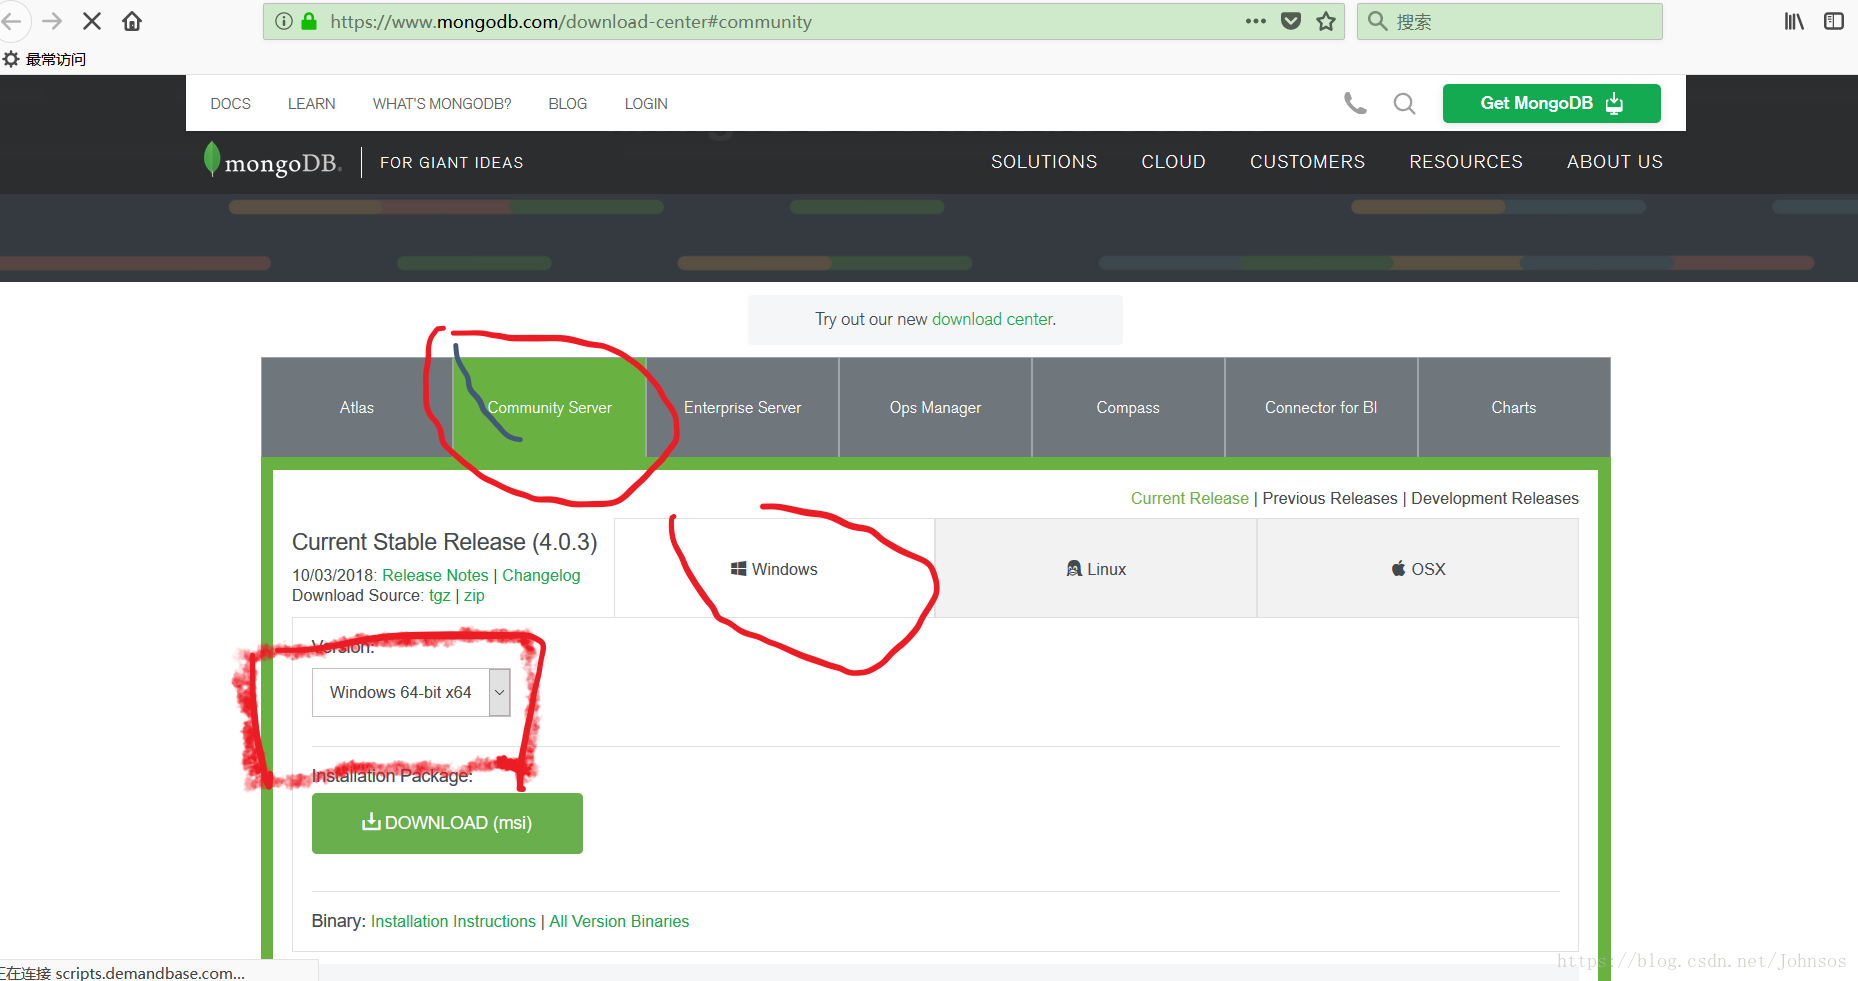
Task: Switch to the Enterprise Server tab
Action: 743,407
